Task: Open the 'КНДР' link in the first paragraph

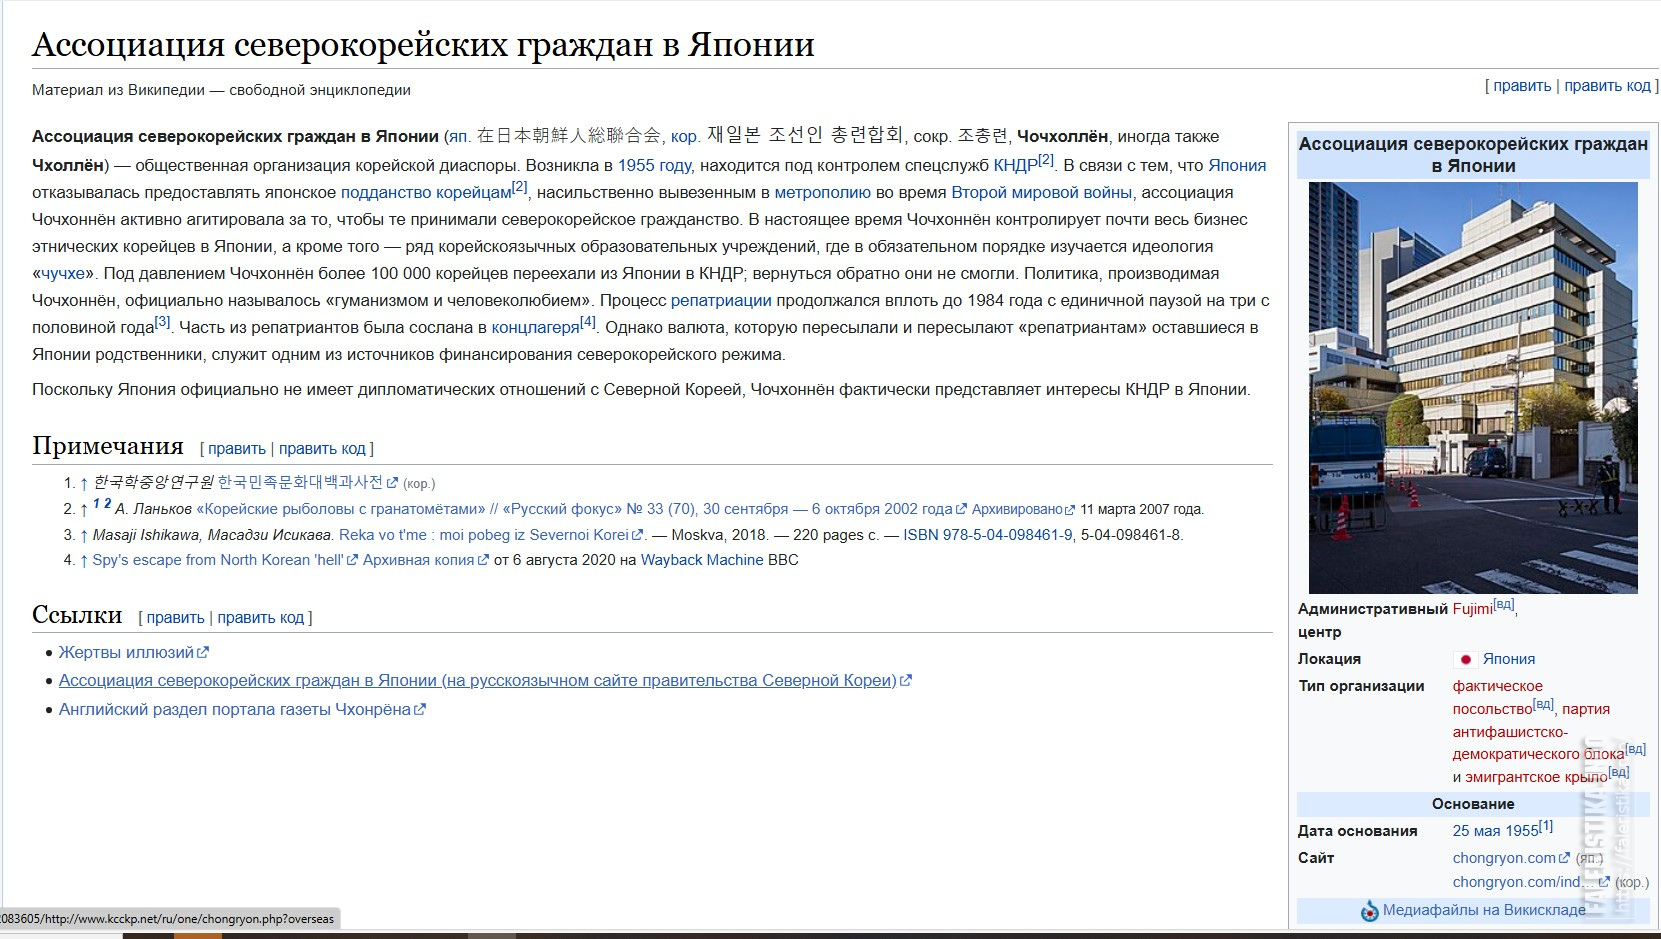Action: click(1015, 165)
